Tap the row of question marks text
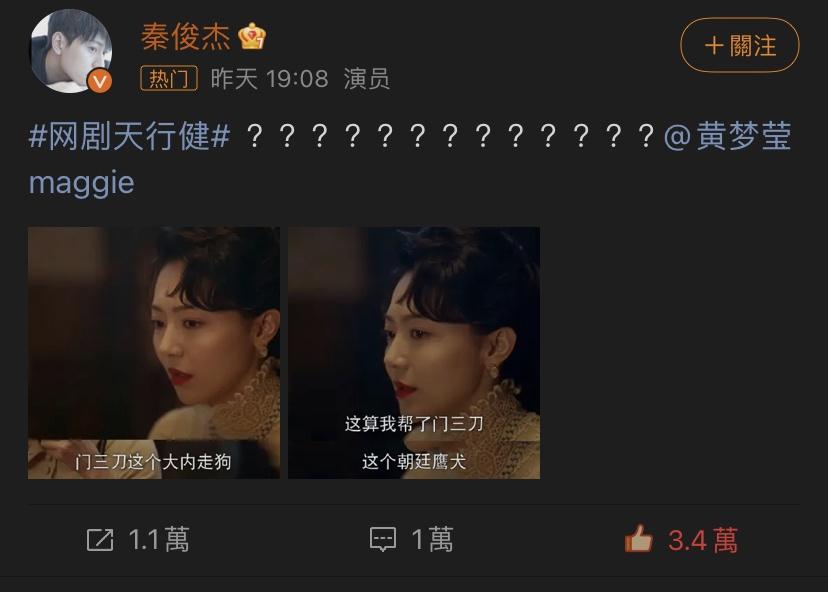The height and width of the screenshot is (592, 828). tap(451, 136)
